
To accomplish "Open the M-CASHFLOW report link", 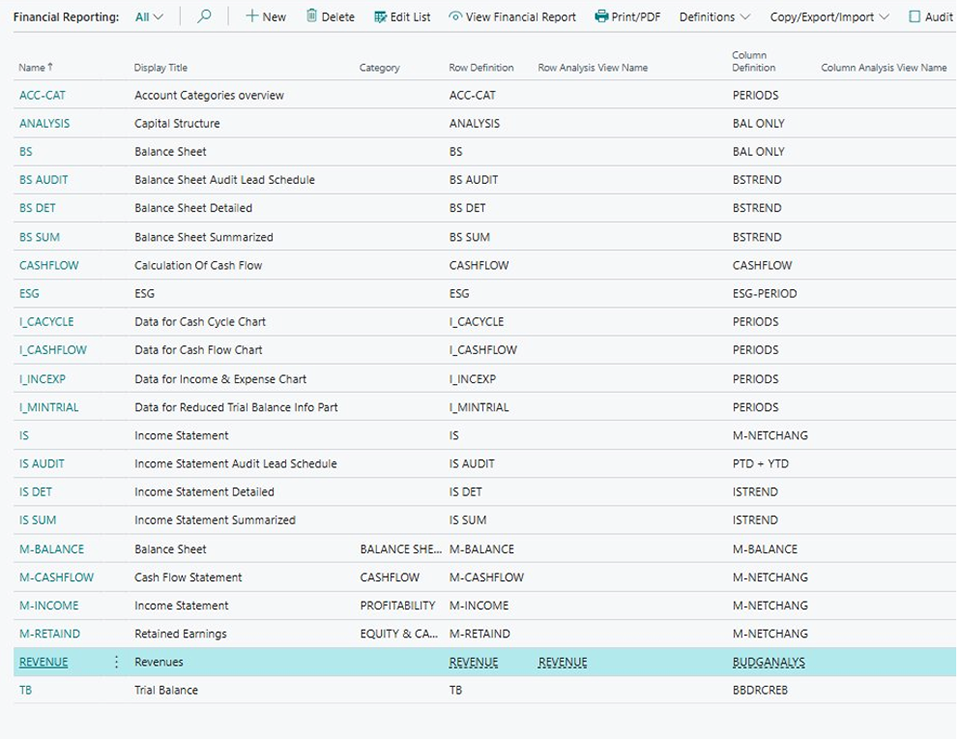I will [56, 578].
